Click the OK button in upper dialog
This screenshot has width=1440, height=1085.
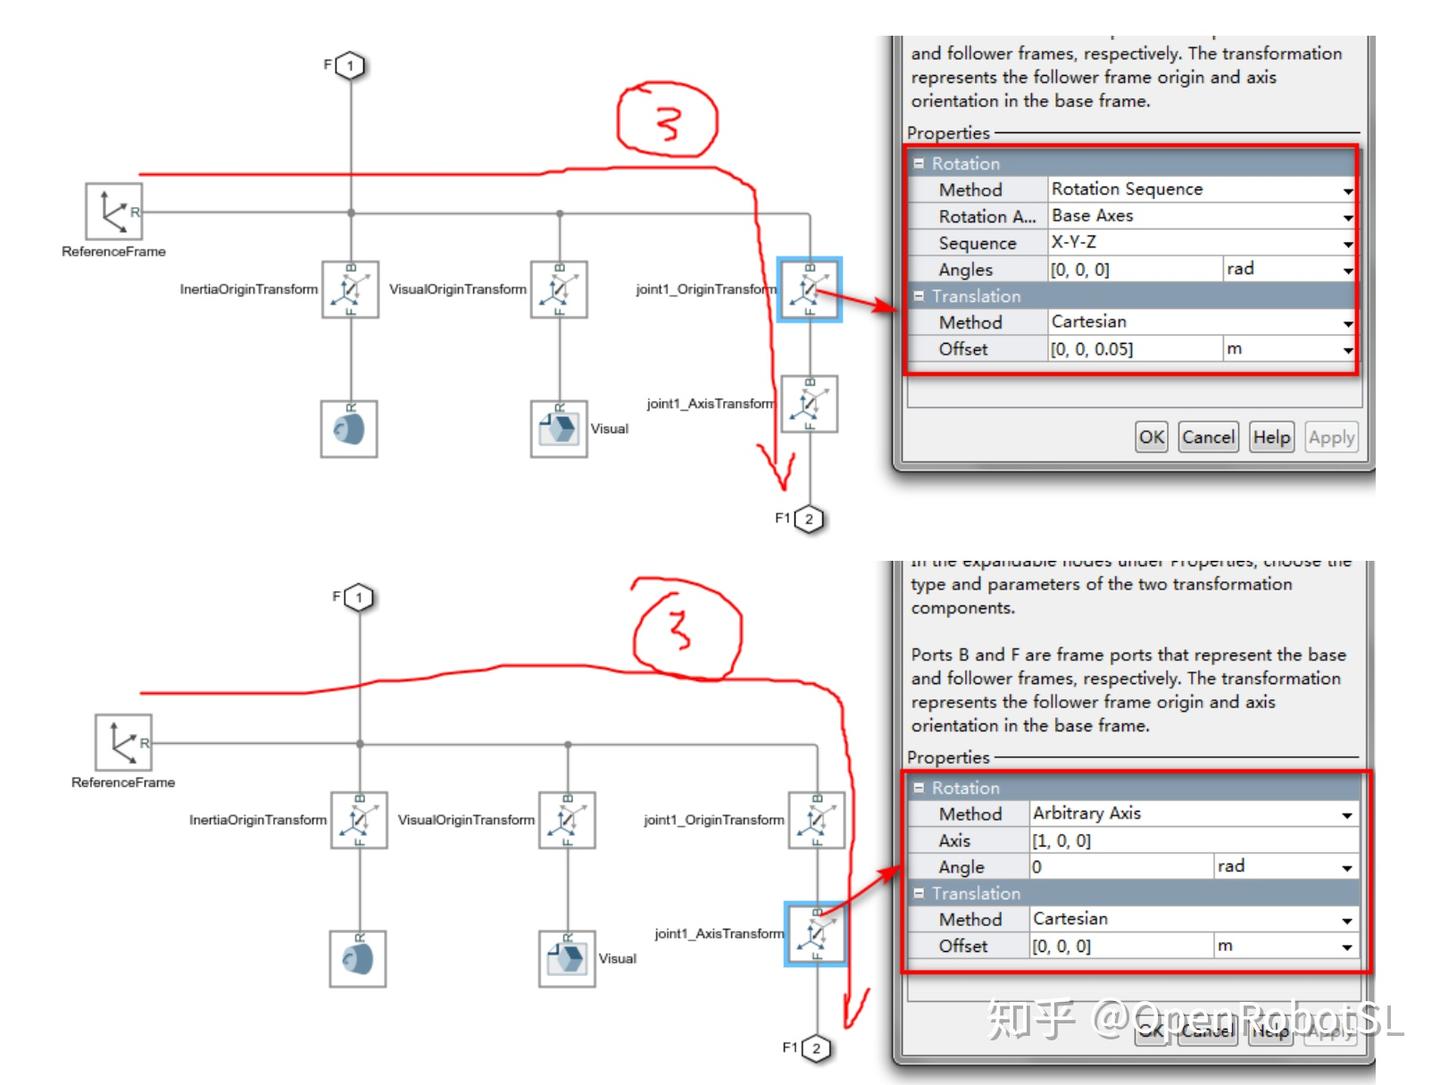point(1152,437)
